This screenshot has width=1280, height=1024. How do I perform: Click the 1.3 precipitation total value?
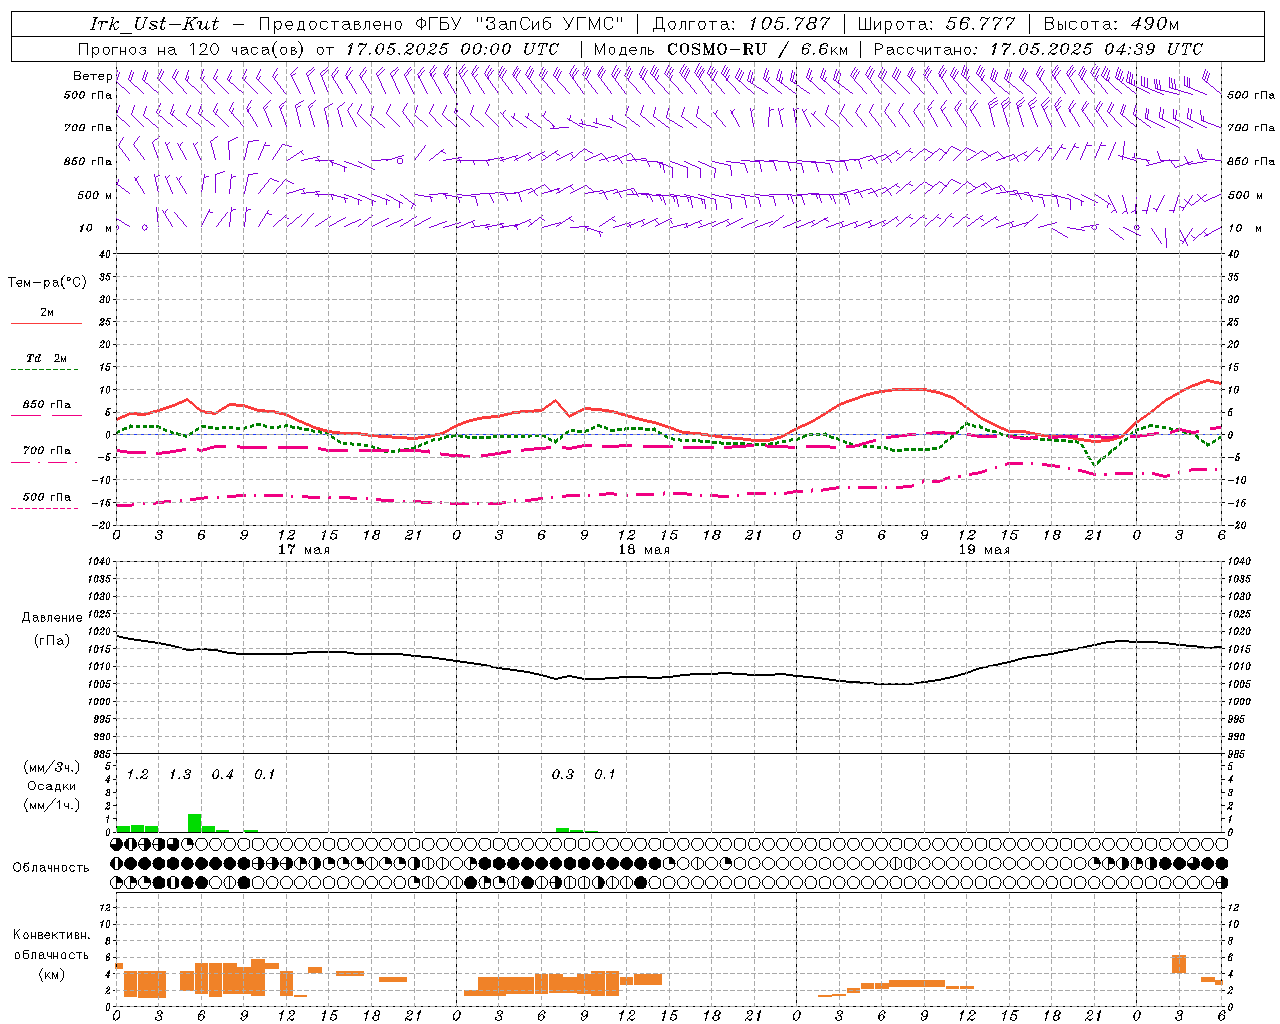(x=180, y=775)
